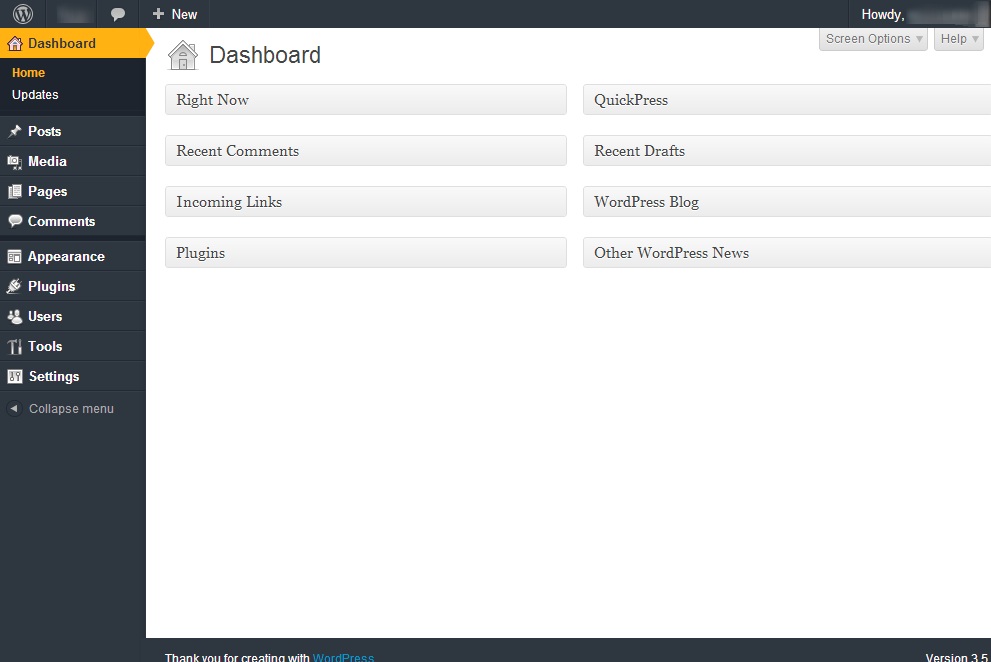Click the Posts pushpin icon
Image resolution: width=991 pixels, height=662 pixels.
[x=15, y=132]
